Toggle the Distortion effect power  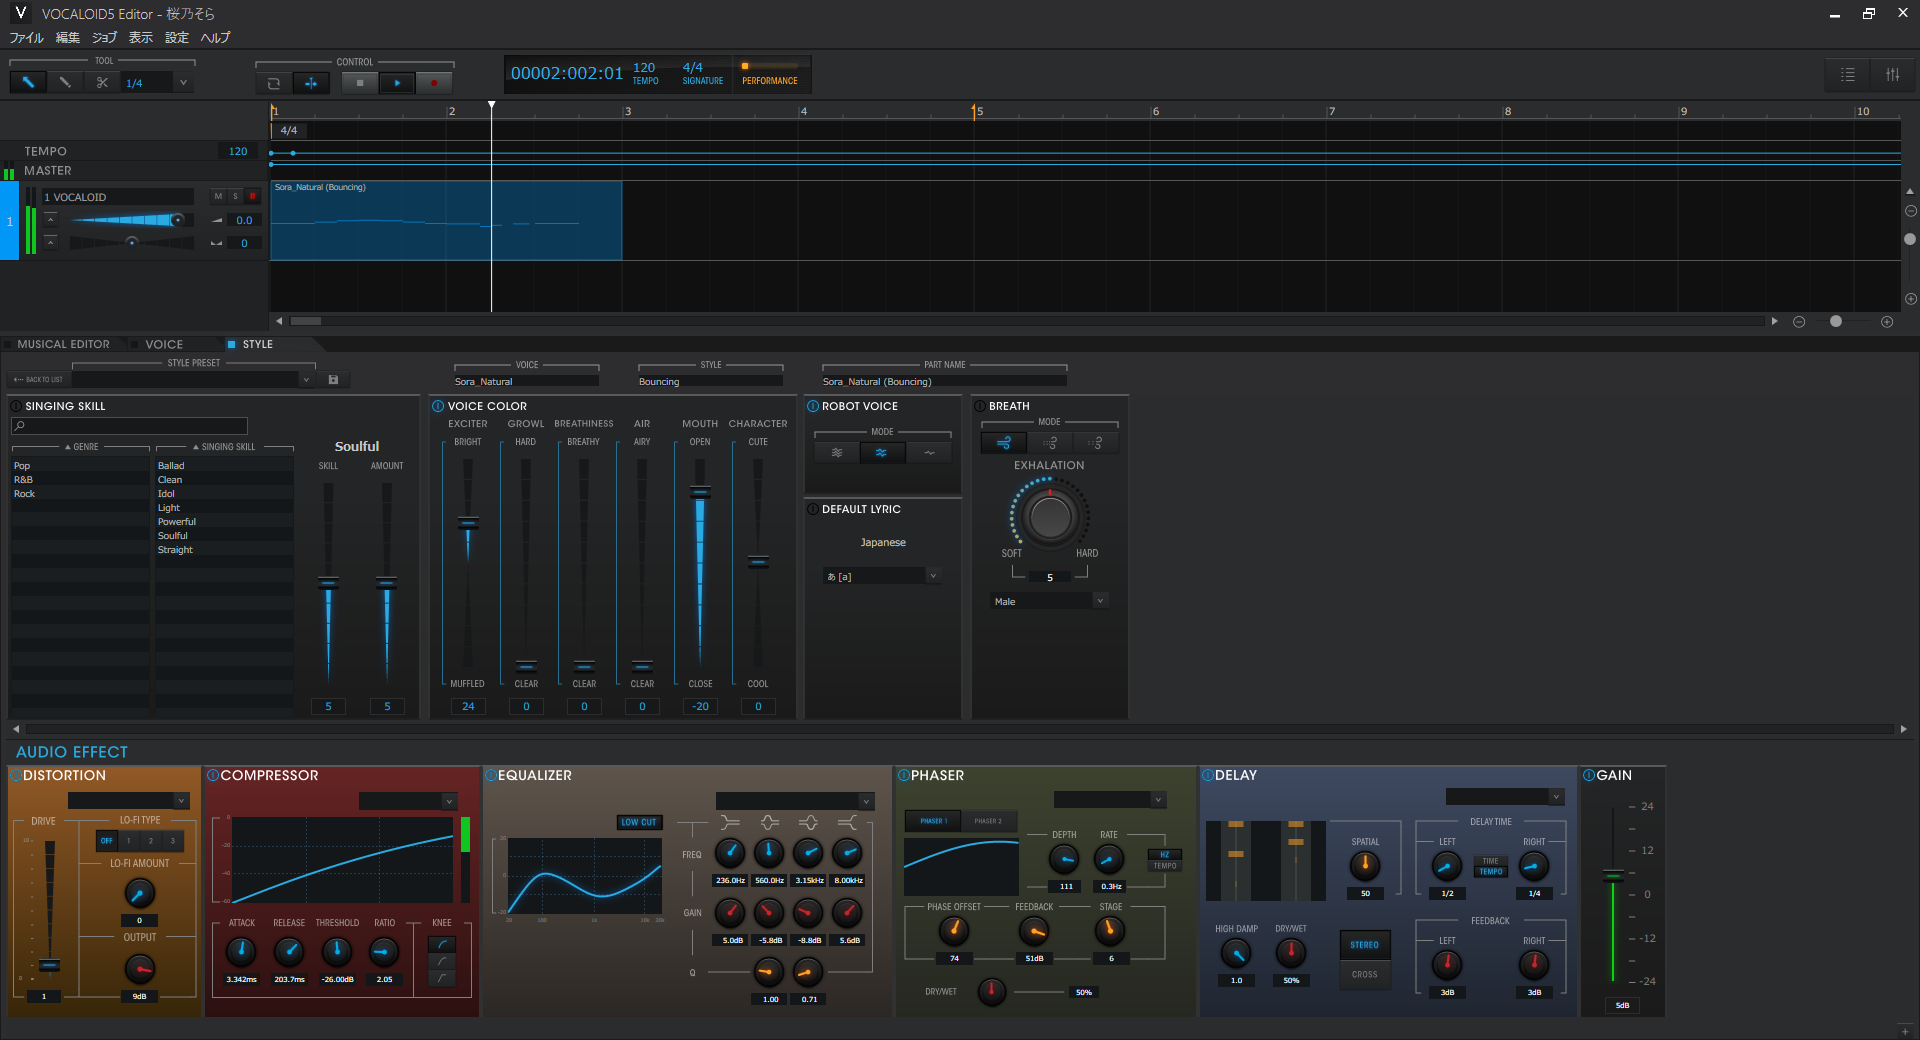(15, 776)
